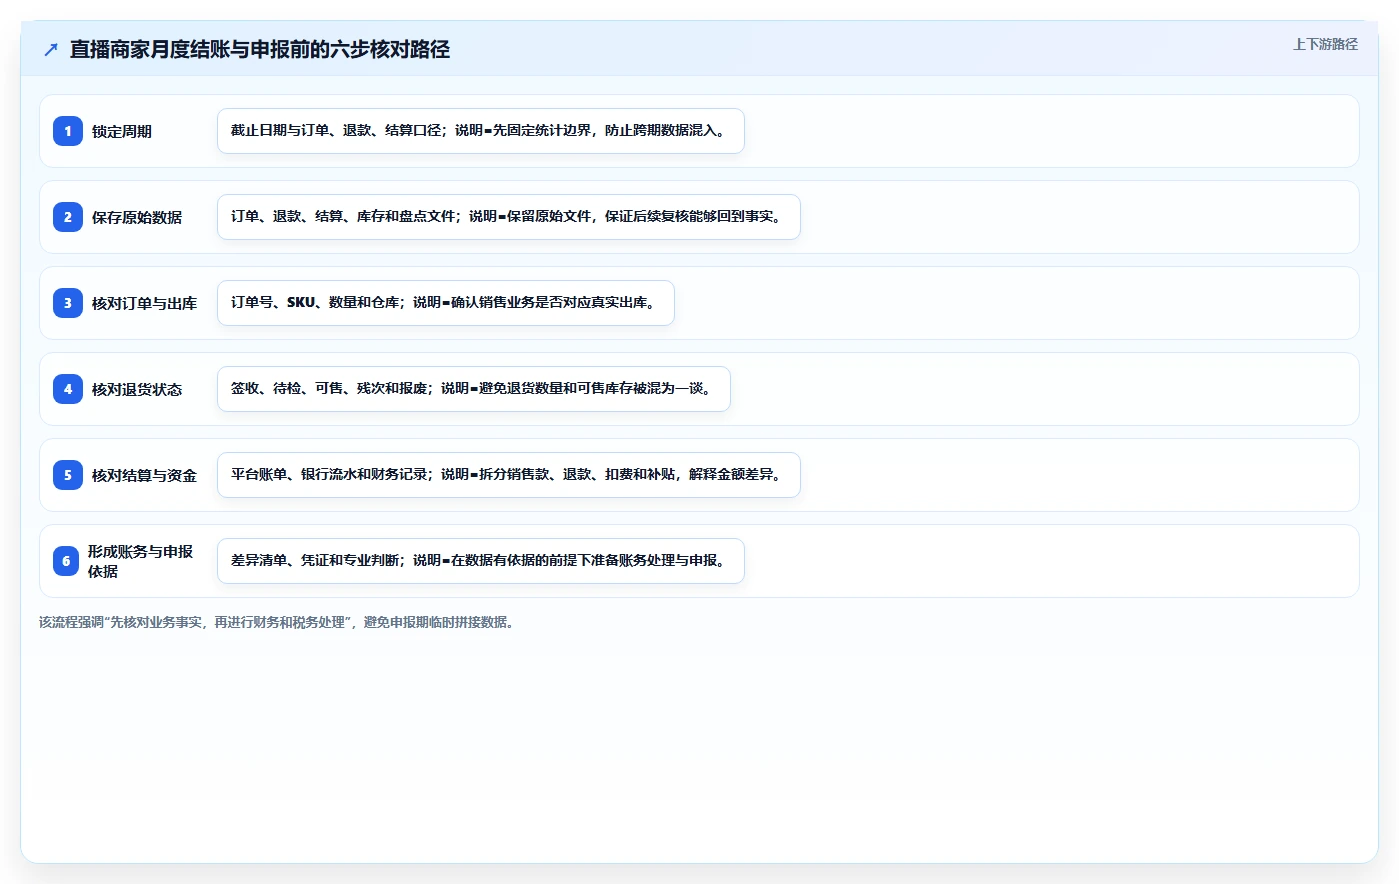Select step number 1 badge

68,131
